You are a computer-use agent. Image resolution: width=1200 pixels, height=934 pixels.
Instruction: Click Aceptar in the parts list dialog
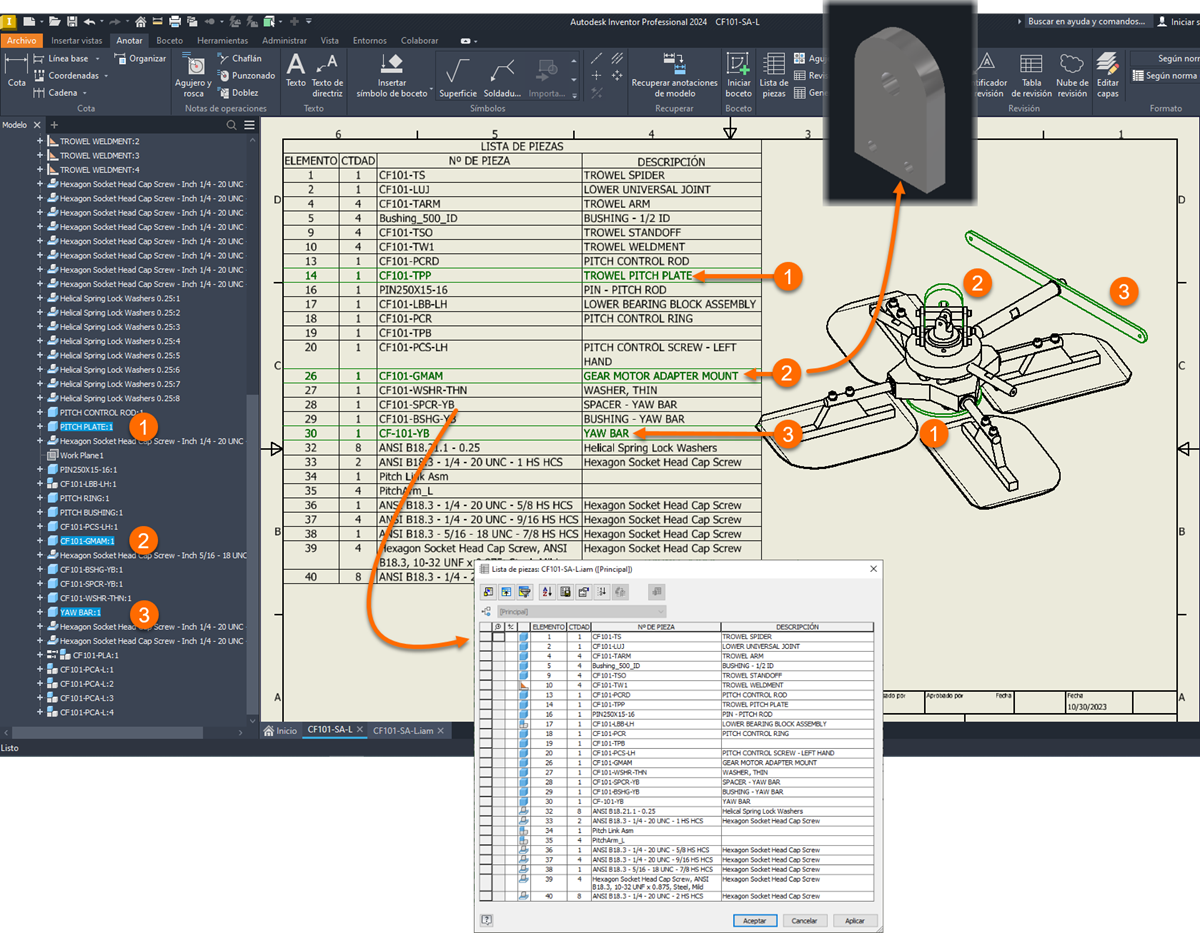click(755, 920)
